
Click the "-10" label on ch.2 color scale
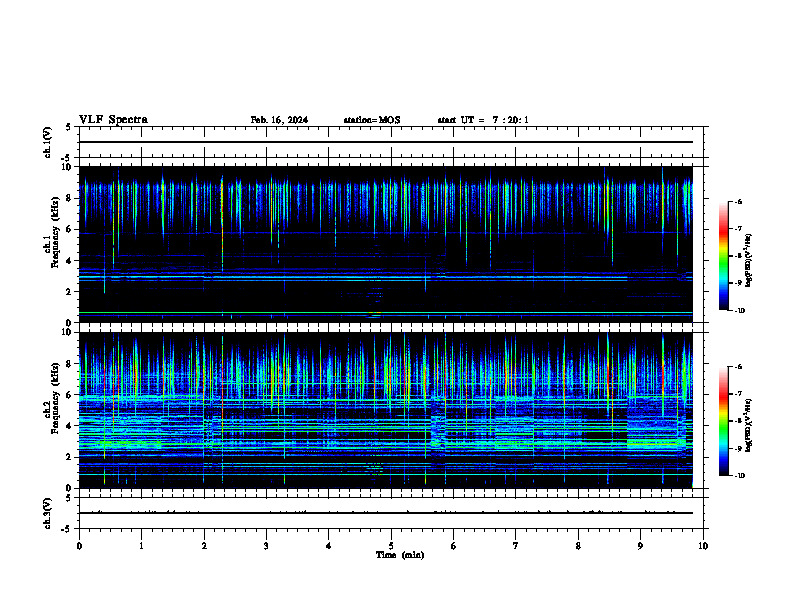pos(739,476)
